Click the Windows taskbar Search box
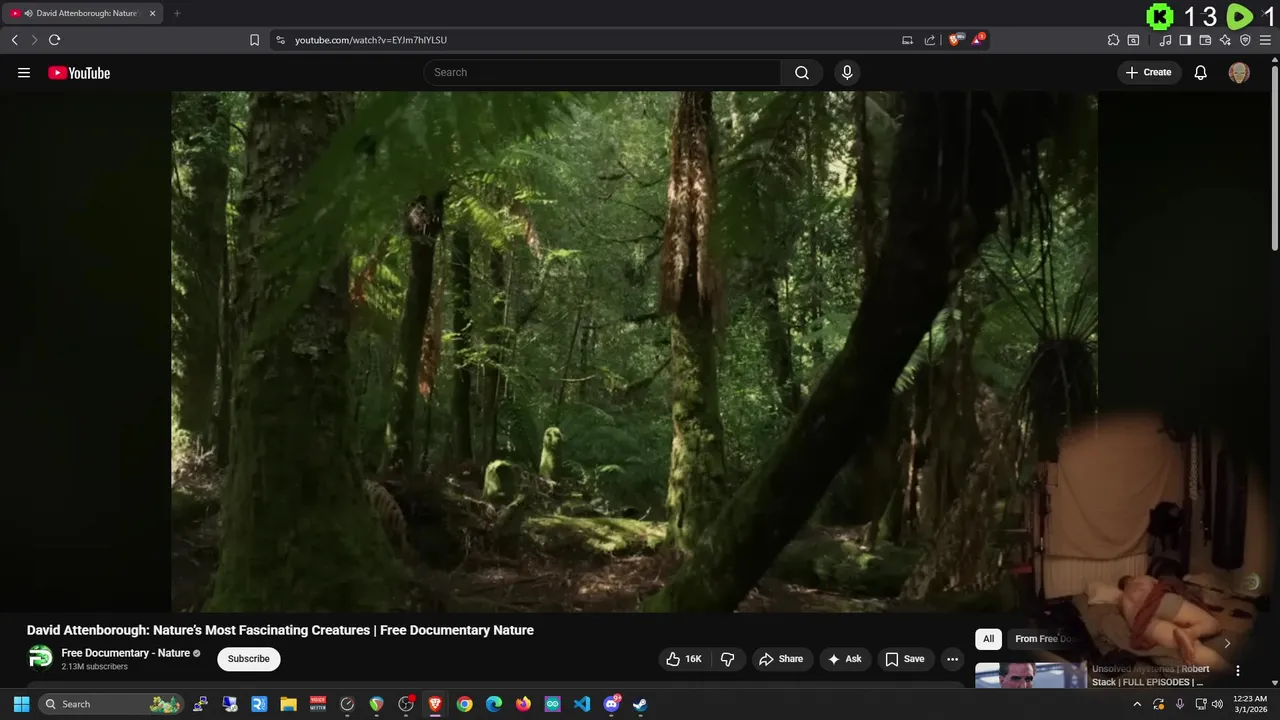The height and width of the screenshot is (720, 1280). (112, 704)
